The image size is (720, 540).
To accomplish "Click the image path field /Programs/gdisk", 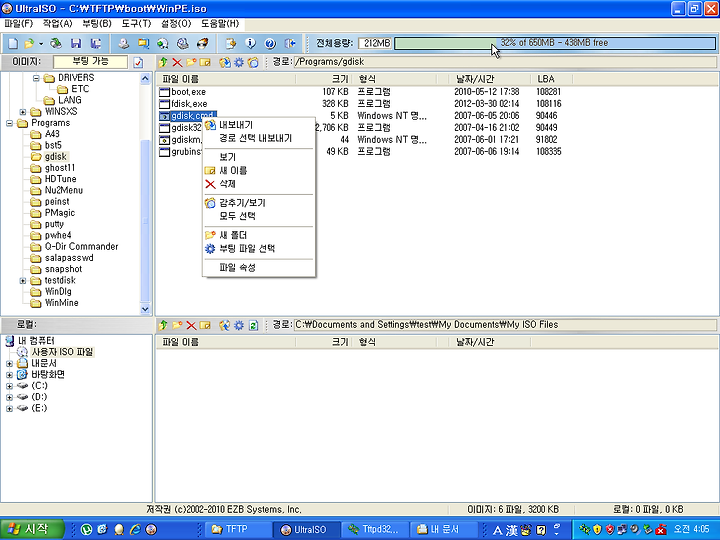I will [504, 62].
